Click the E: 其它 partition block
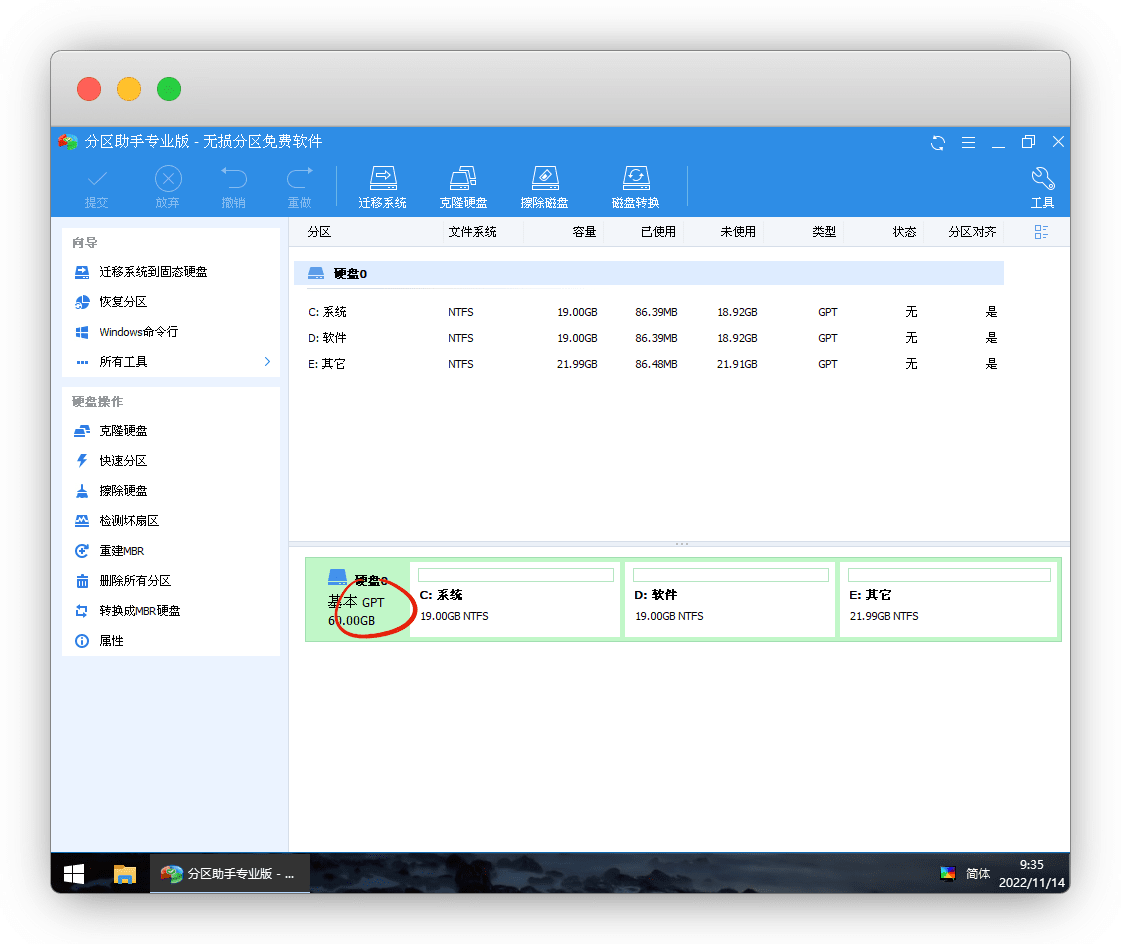The width and height of the screenshot is (1121, 944). pos(949,599)
